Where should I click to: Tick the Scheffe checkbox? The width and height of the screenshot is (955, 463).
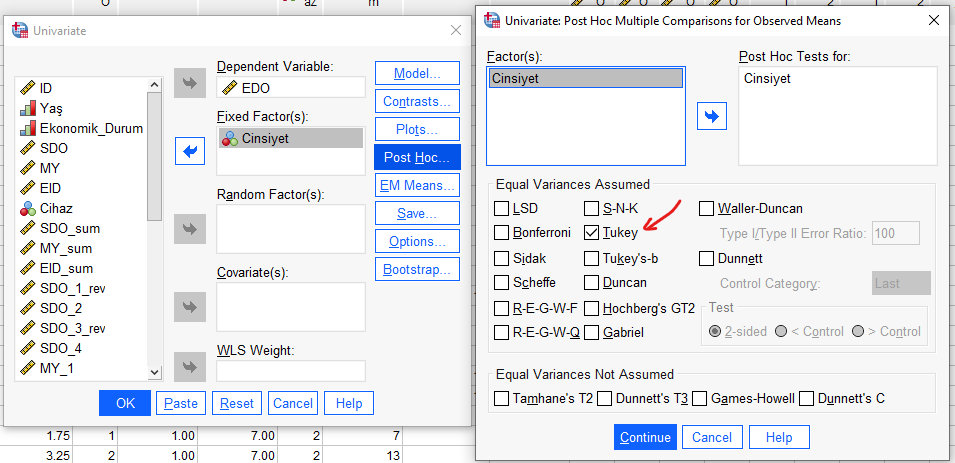click(x=502, y=283)
